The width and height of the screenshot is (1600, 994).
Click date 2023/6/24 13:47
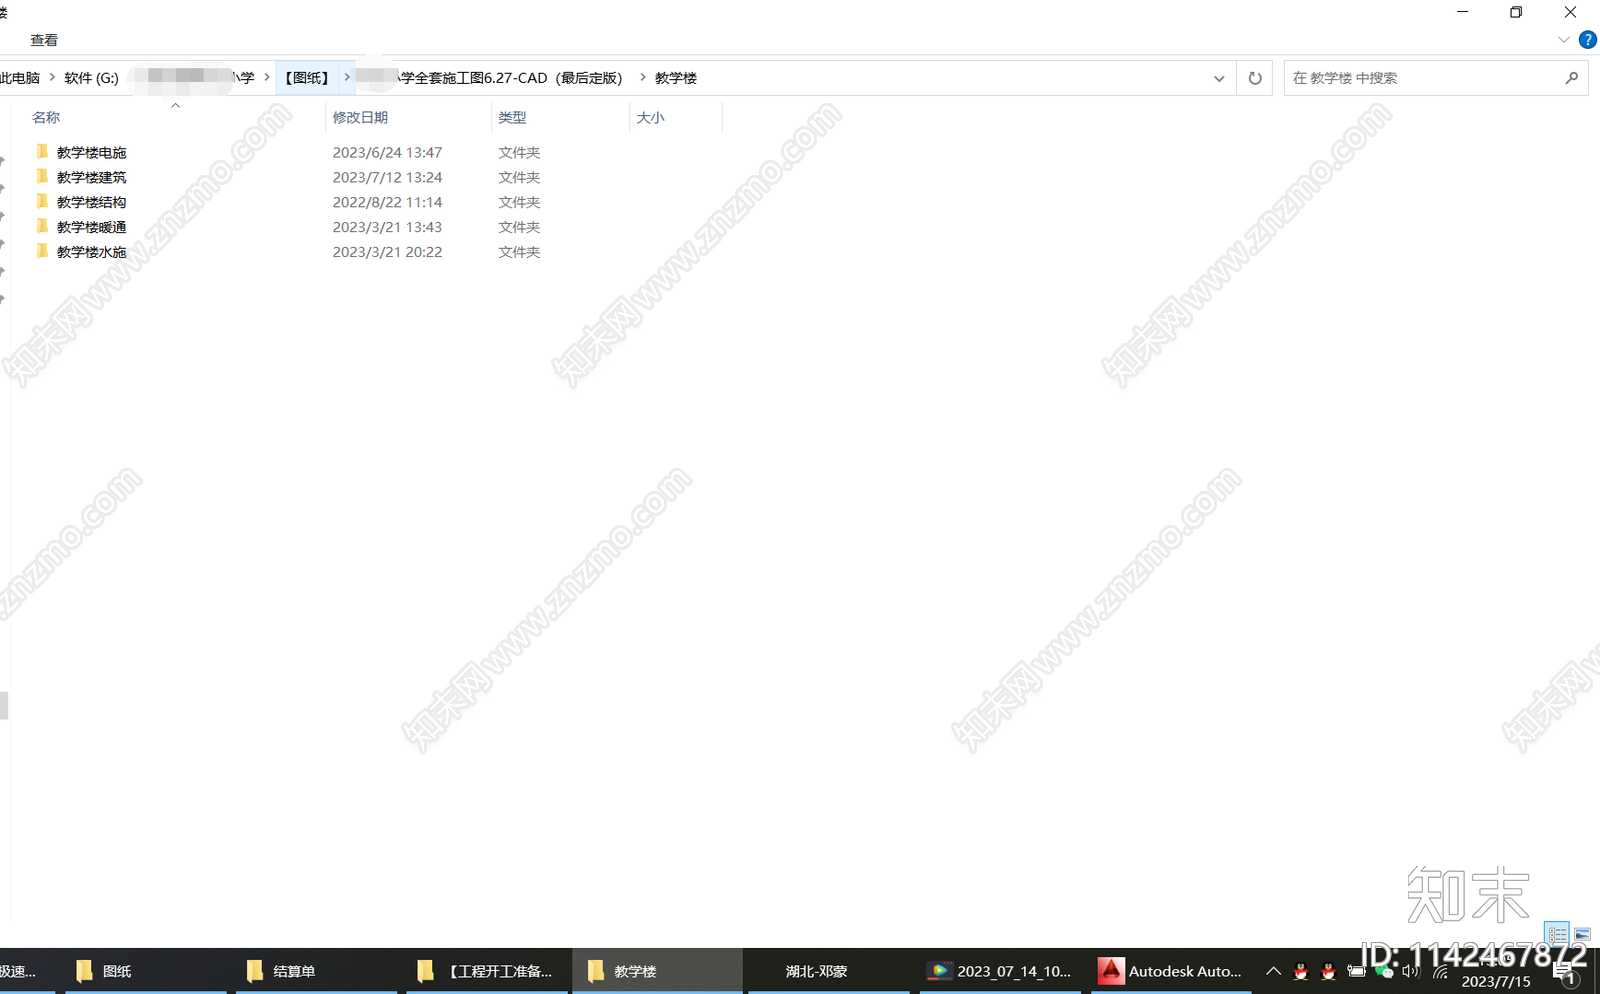point(387,152)
